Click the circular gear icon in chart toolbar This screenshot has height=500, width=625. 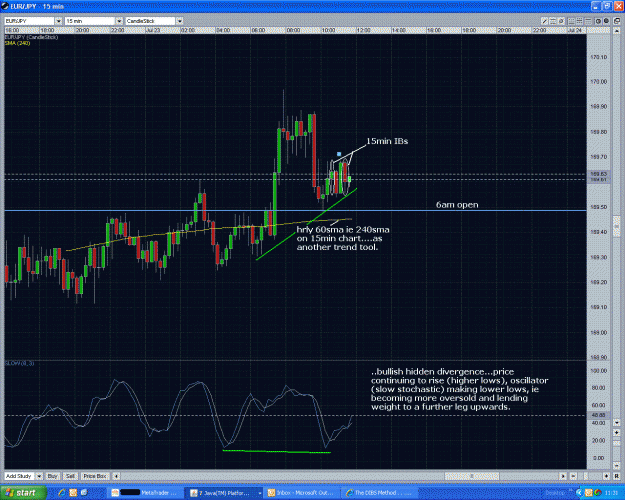point(561,21)
